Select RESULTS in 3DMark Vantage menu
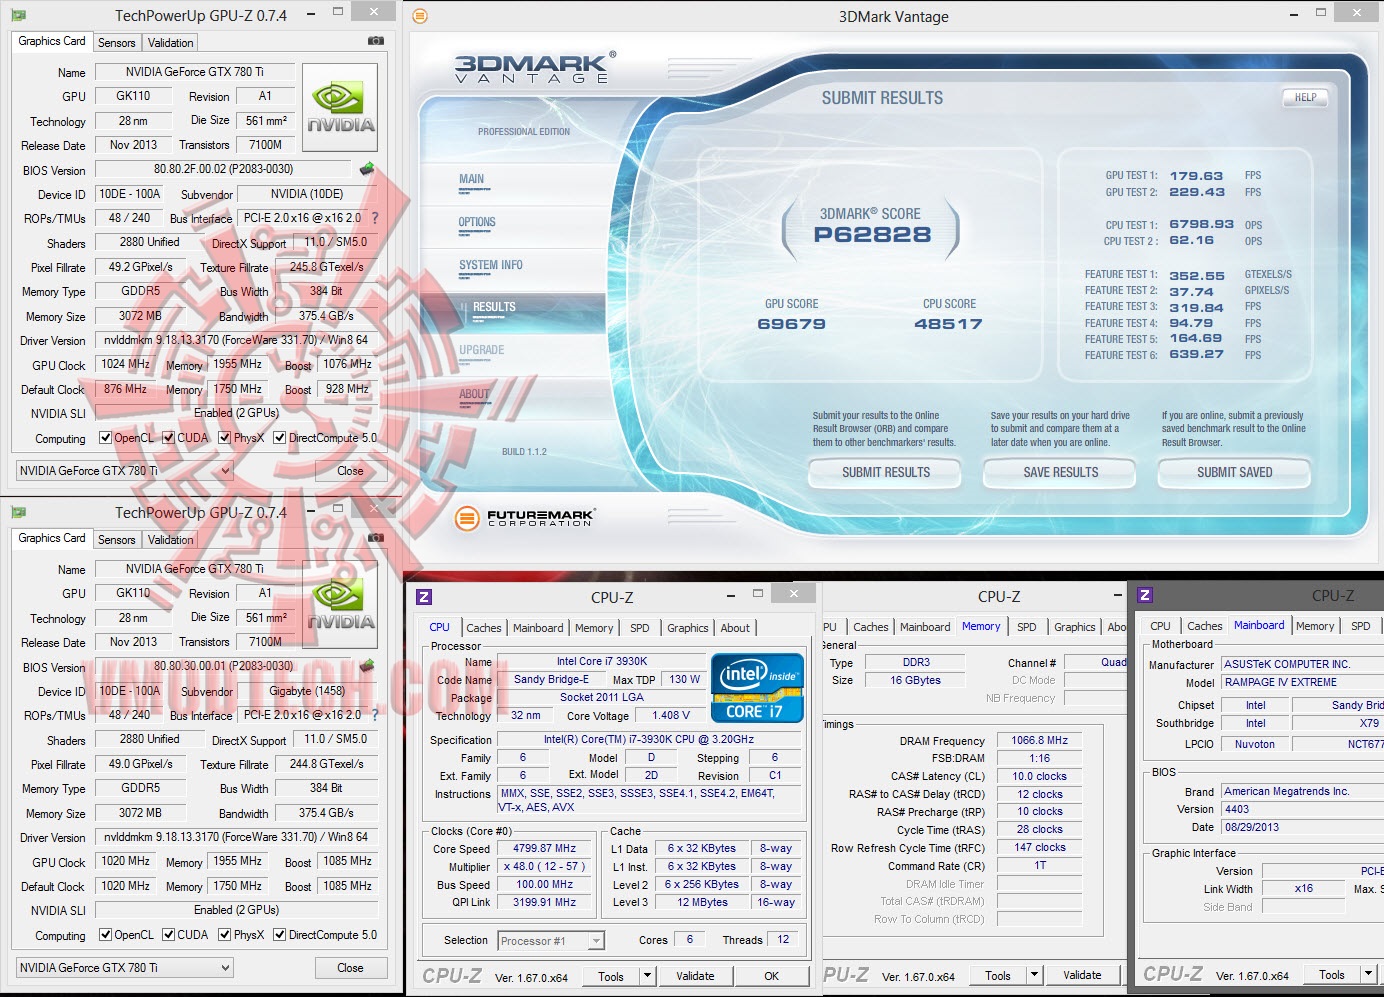Screen dimensions: 1384x997 click(x=494, y=308)
